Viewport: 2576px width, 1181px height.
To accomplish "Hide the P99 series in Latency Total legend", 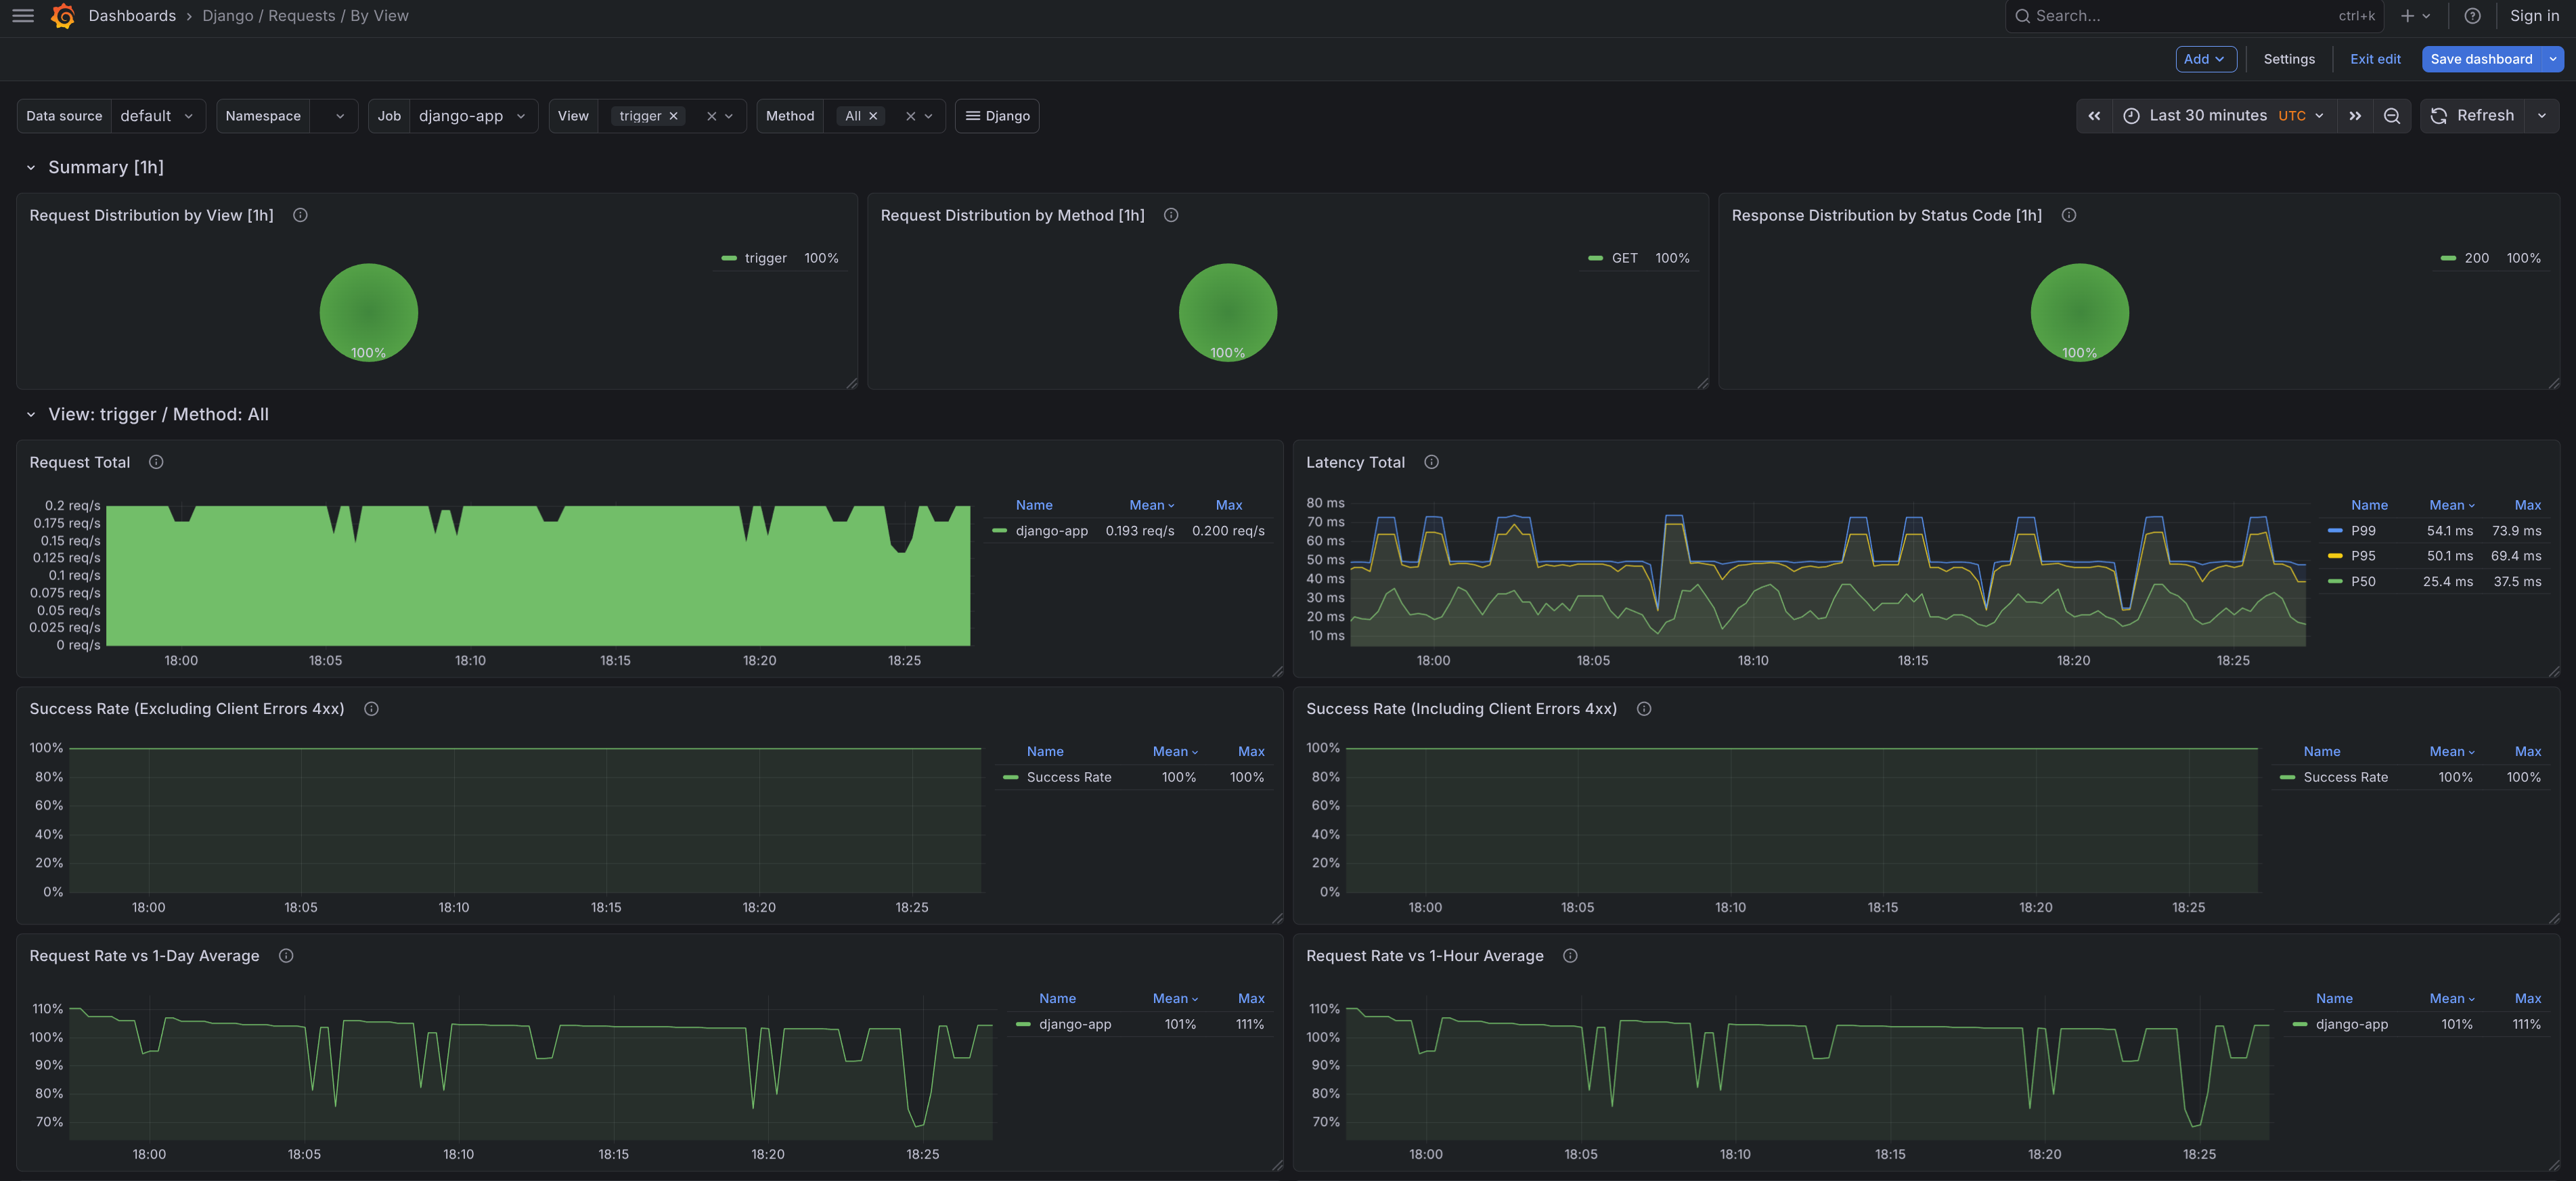I will coord(2362,530).
